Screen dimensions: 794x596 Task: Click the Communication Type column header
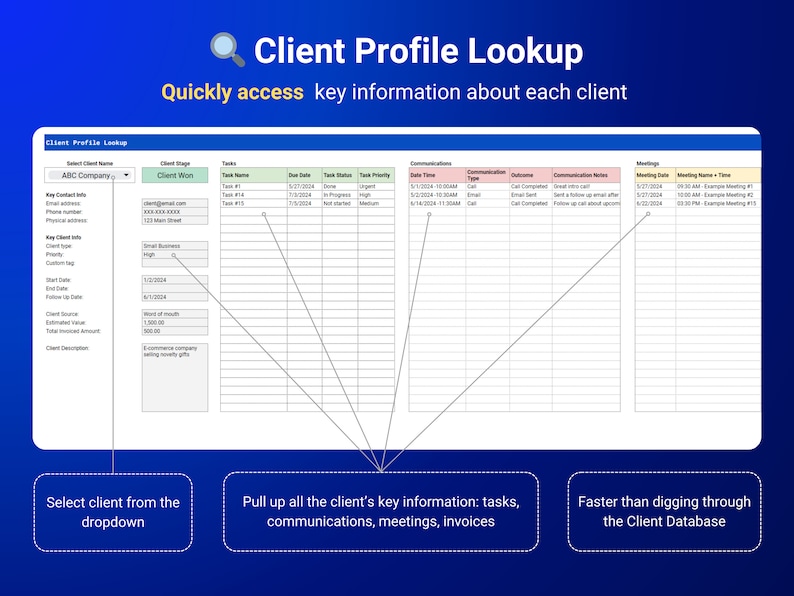pyautogui.click(x=488, y=175)
